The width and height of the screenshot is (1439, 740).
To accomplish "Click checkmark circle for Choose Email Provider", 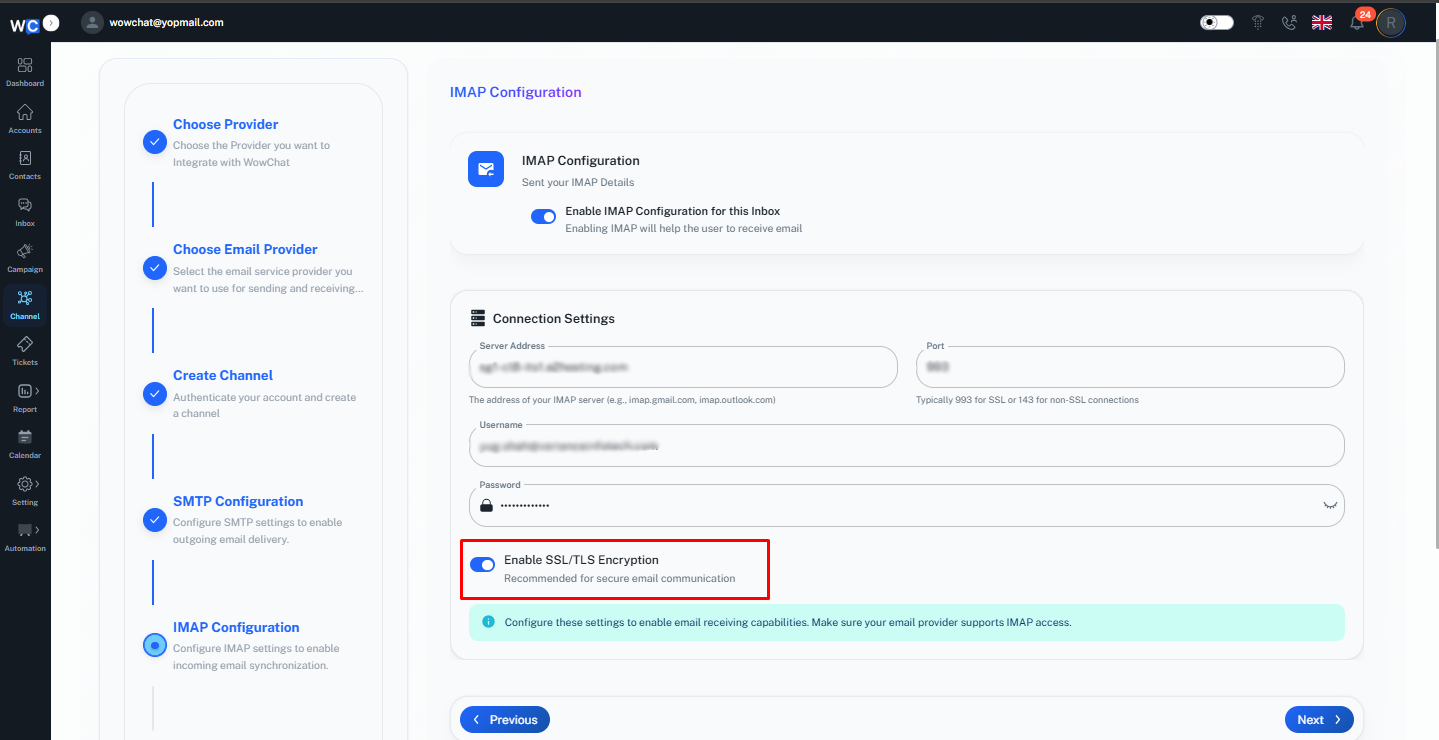I will (154, 268).
